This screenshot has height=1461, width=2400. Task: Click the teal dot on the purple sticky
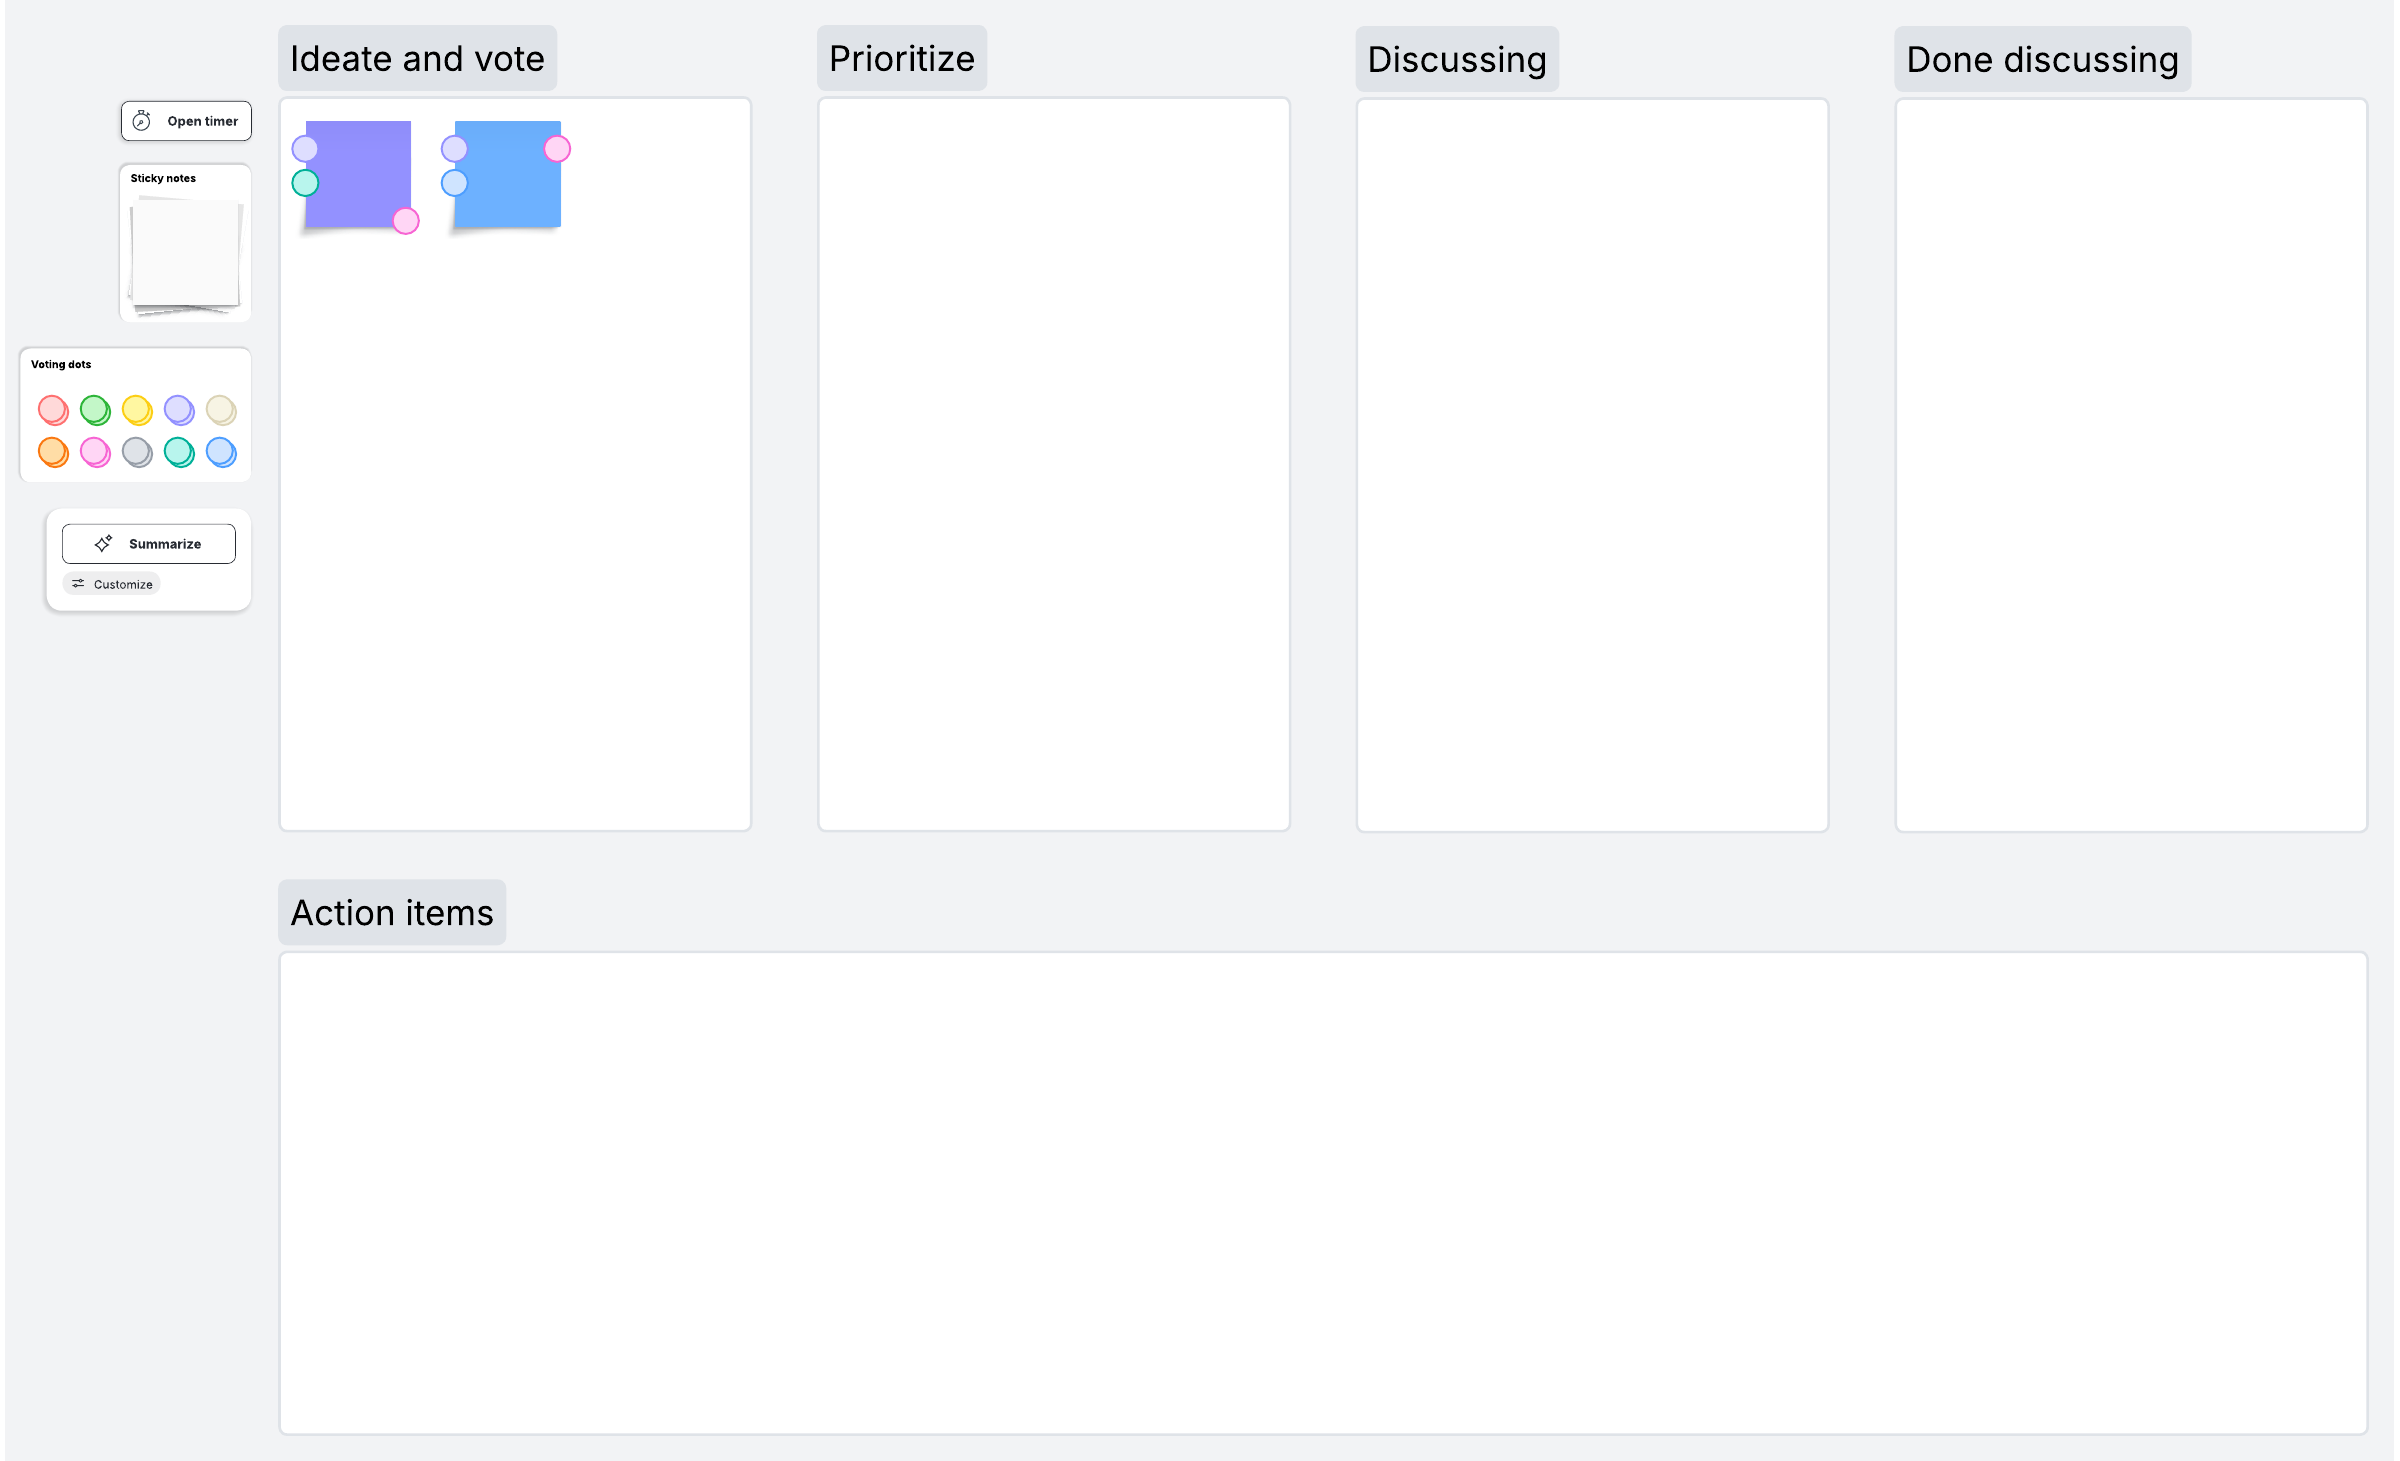pos(305,183)
